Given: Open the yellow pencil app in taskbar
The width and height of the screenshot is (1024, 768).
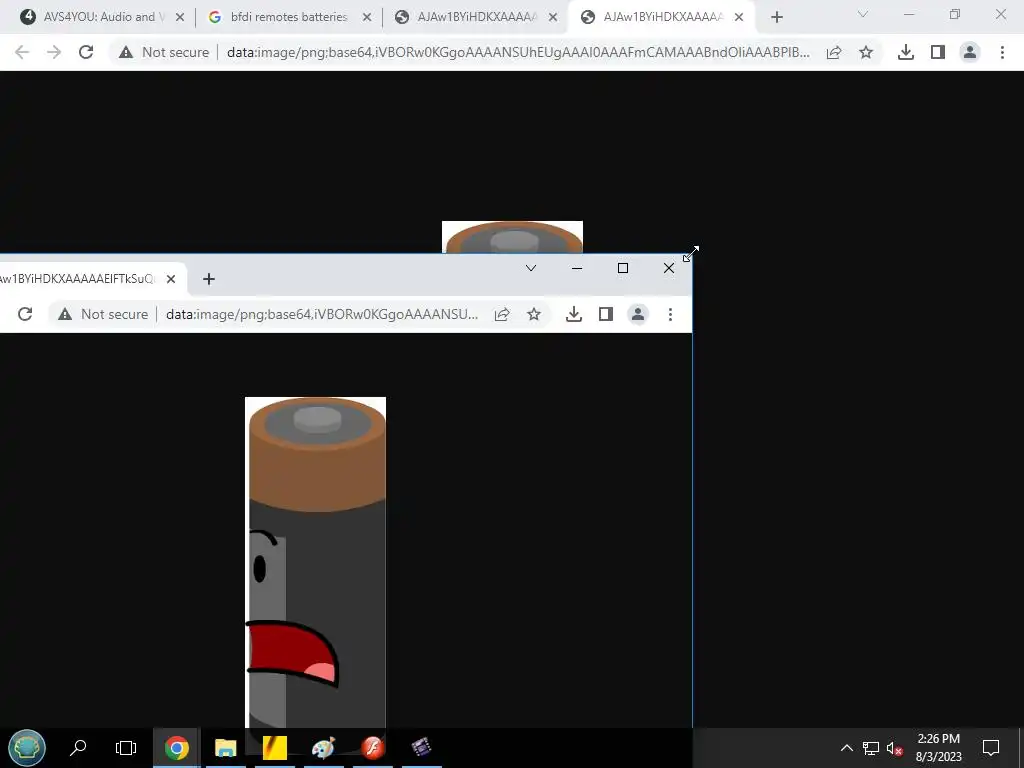Looking at the screenshot, I should coord(274,747).
